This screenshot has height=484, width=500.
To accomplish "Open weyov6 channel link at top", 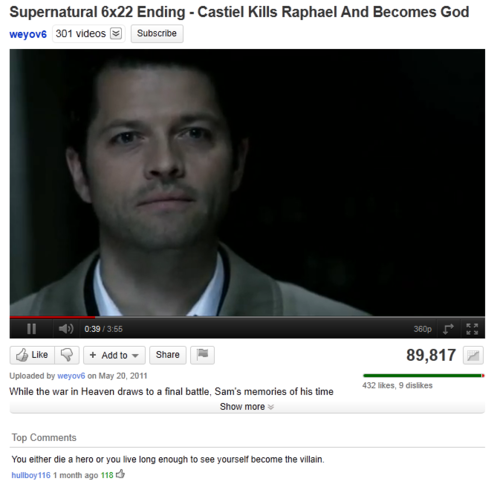I will 28,34.
